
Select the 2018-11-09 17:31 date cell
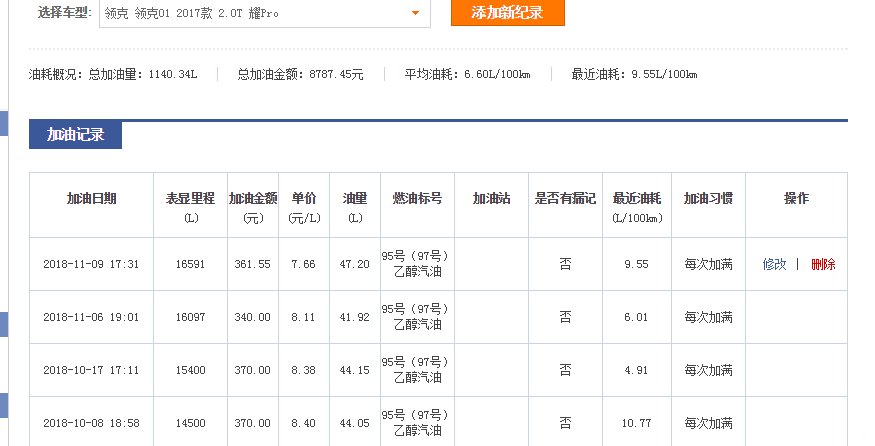click(x=91, y=264)
